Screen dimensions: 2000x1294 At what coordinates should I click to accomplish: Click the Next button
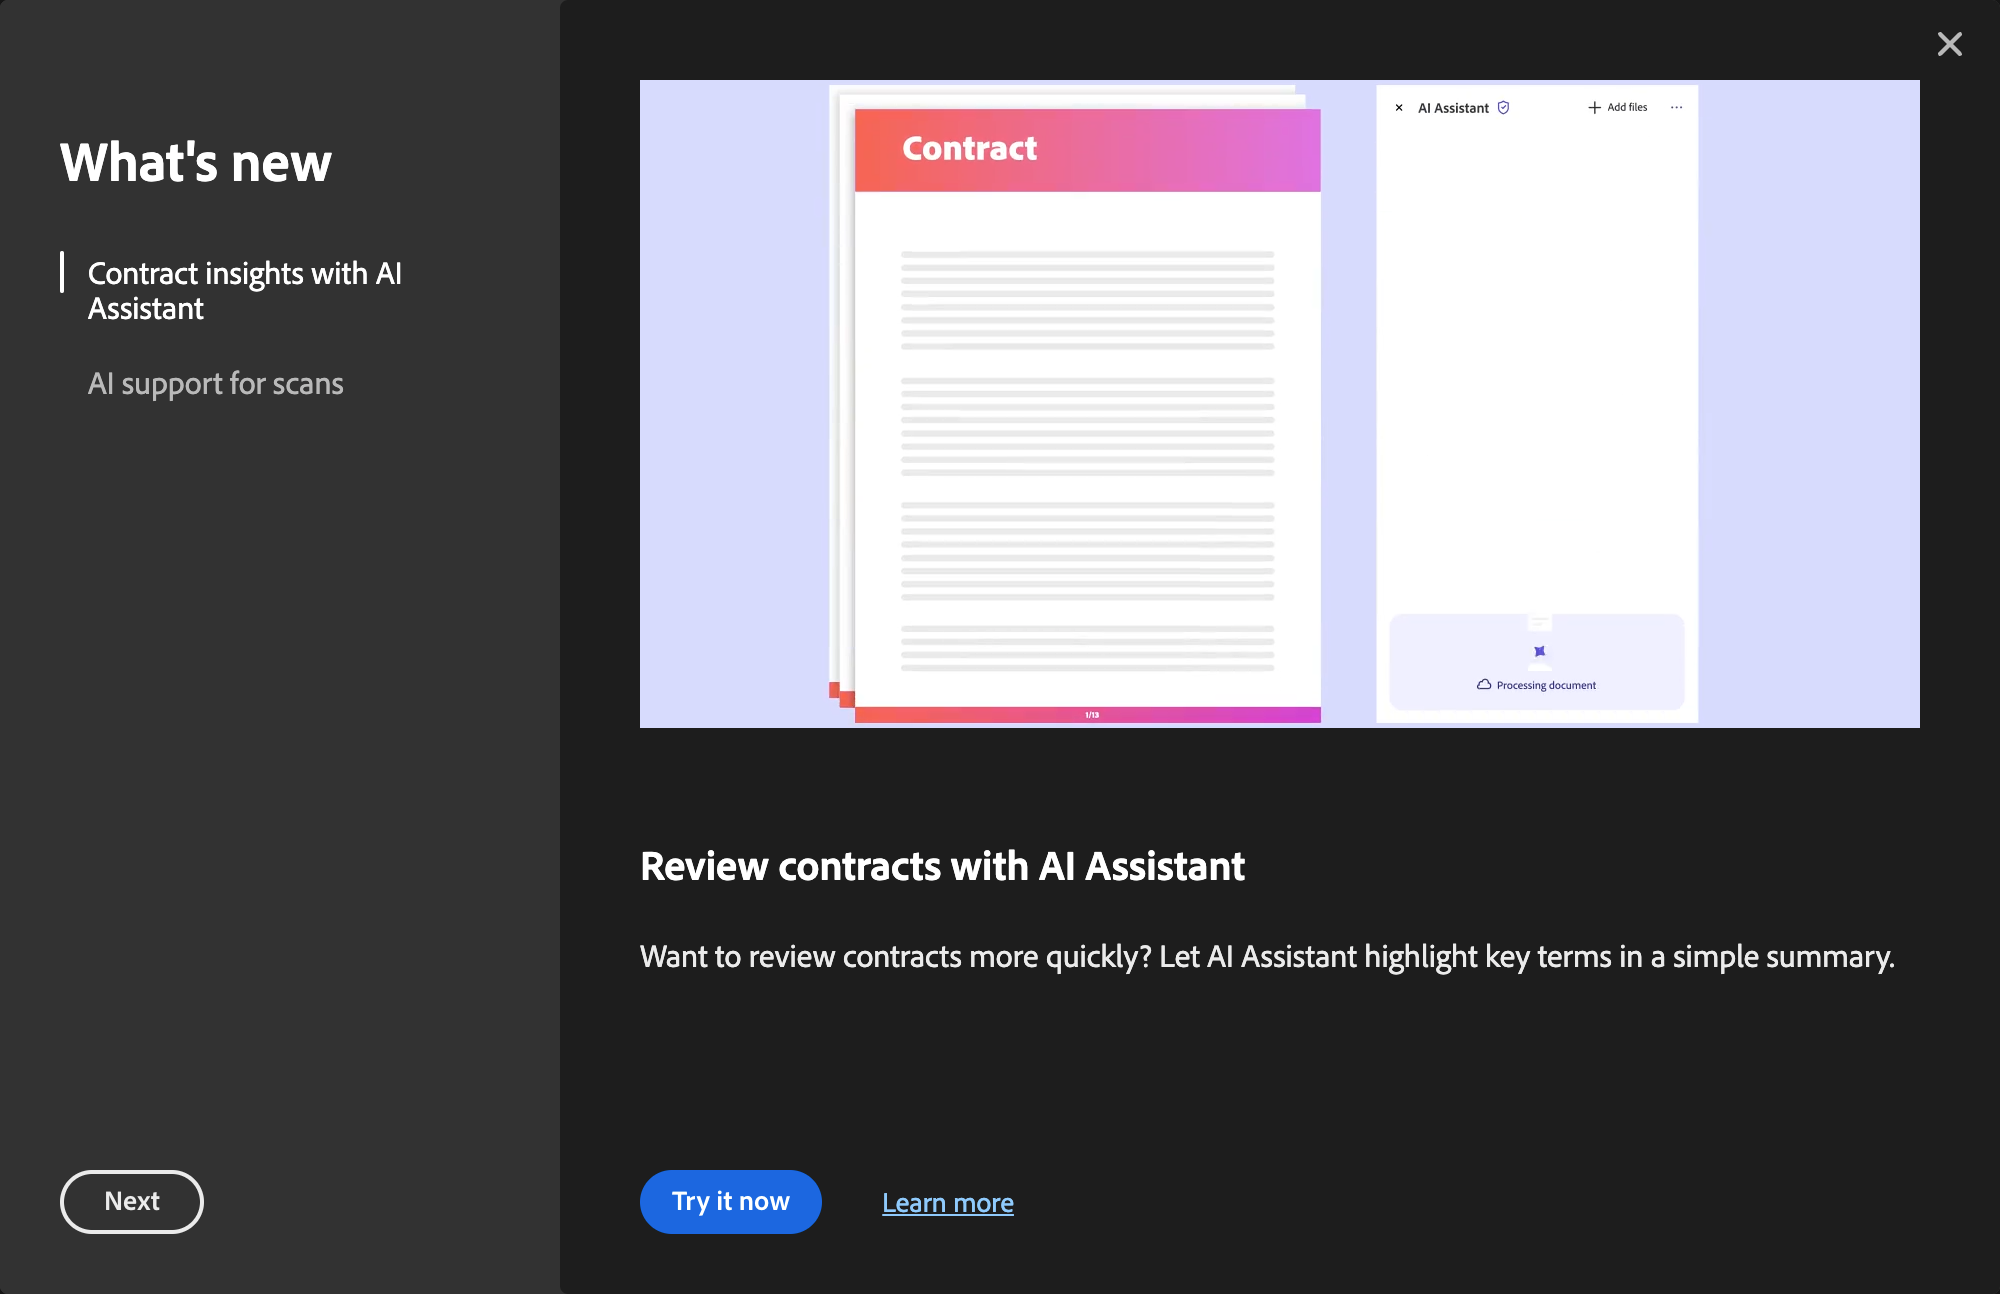[132, 1201]
